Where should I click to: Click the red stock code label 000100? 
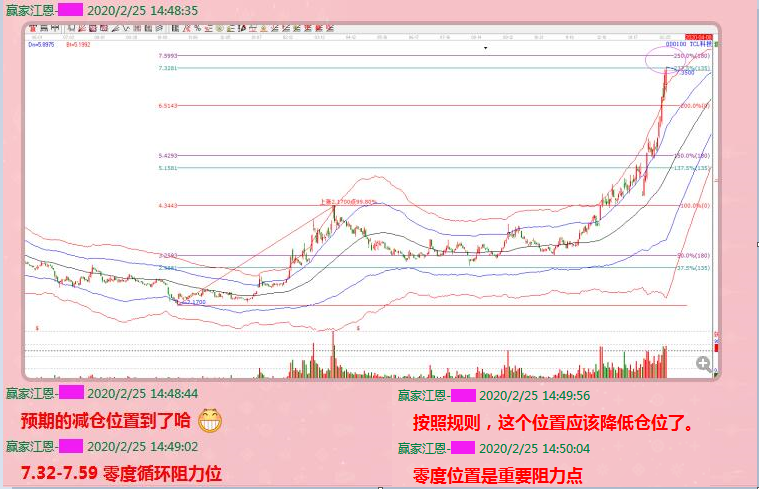675,44
